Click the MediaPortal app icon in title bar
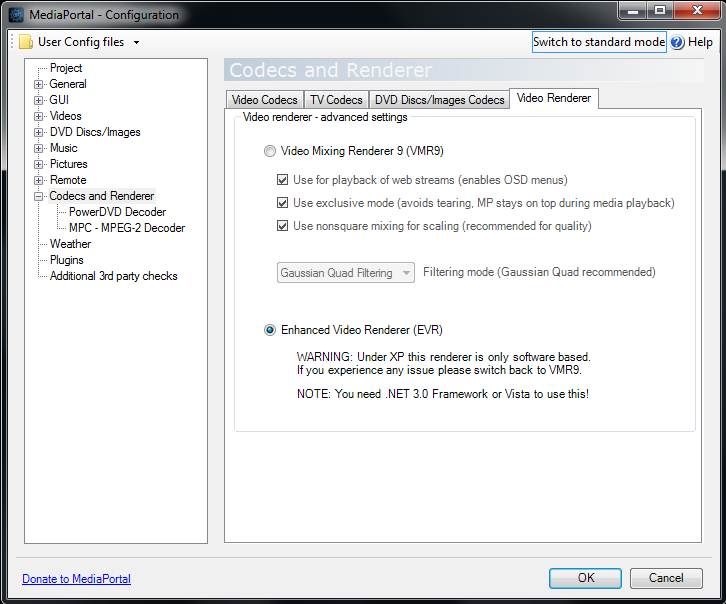The image size is (726, 604). 16,15
